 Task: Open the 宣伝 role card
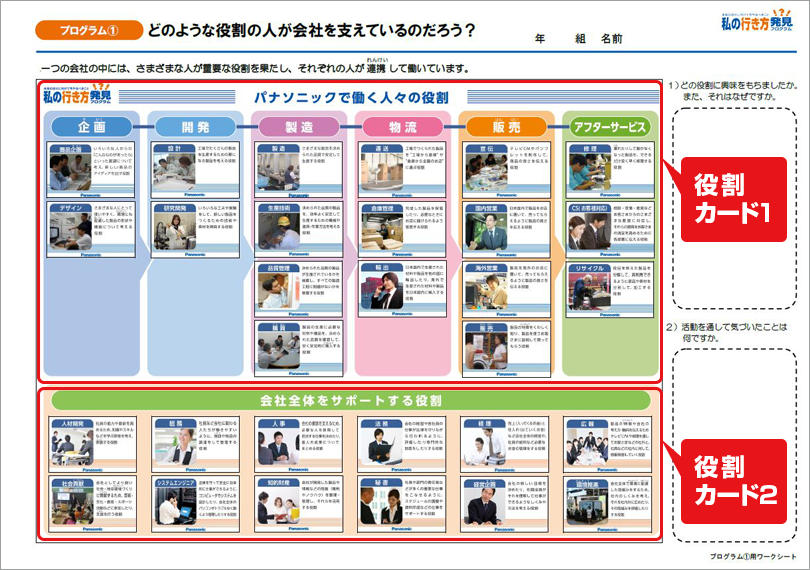pos(506,170)
